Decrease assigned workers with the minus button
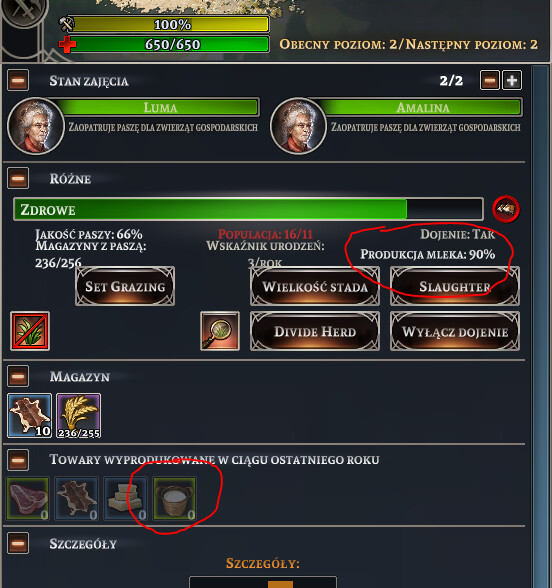The height and width of the screenshot is (588, 552). click(490, 80)
